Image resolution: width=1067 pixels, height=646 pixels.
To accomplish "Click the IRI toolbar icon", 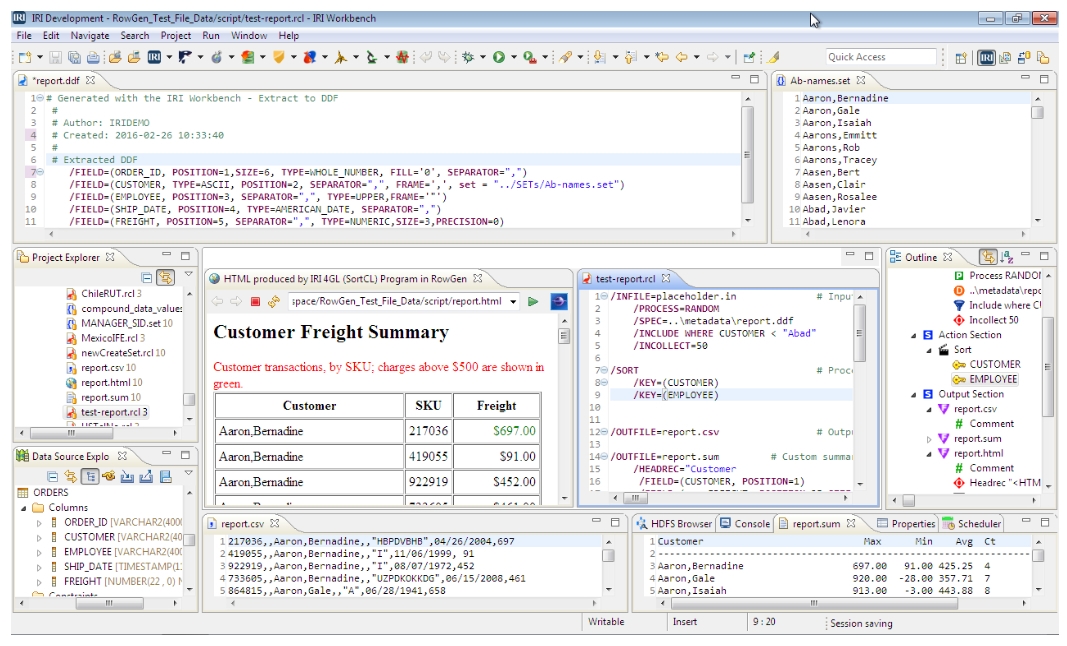I will (x=155, y=58).
